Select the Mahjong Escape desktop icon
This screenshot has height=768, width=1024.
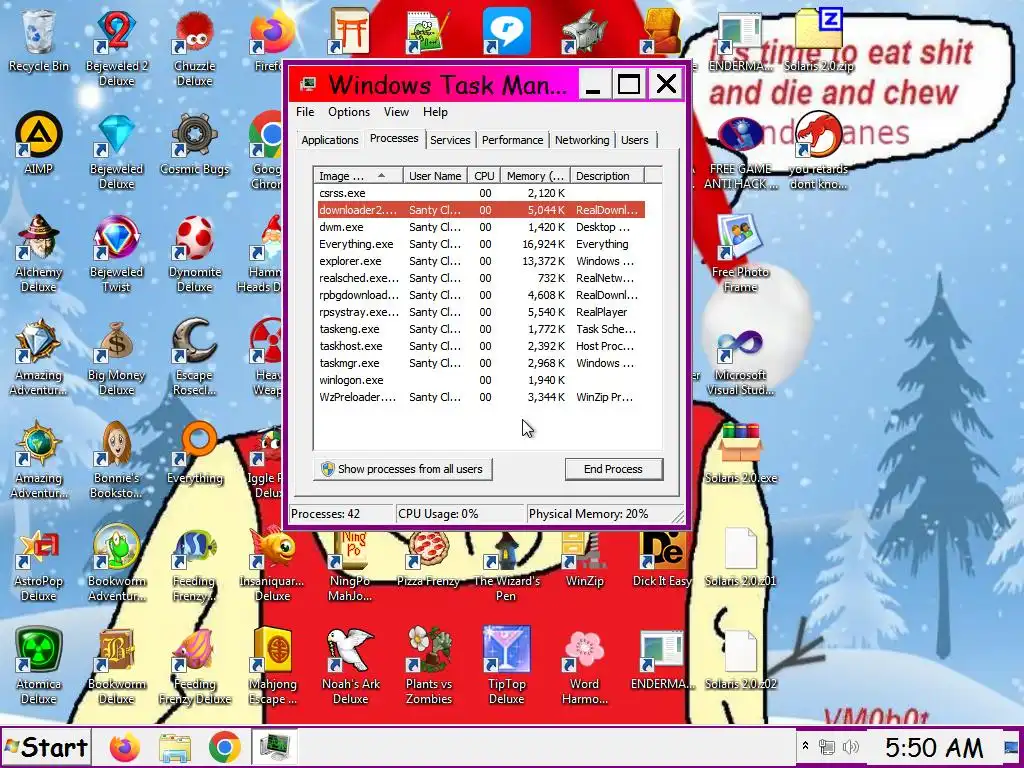[272, 666]
